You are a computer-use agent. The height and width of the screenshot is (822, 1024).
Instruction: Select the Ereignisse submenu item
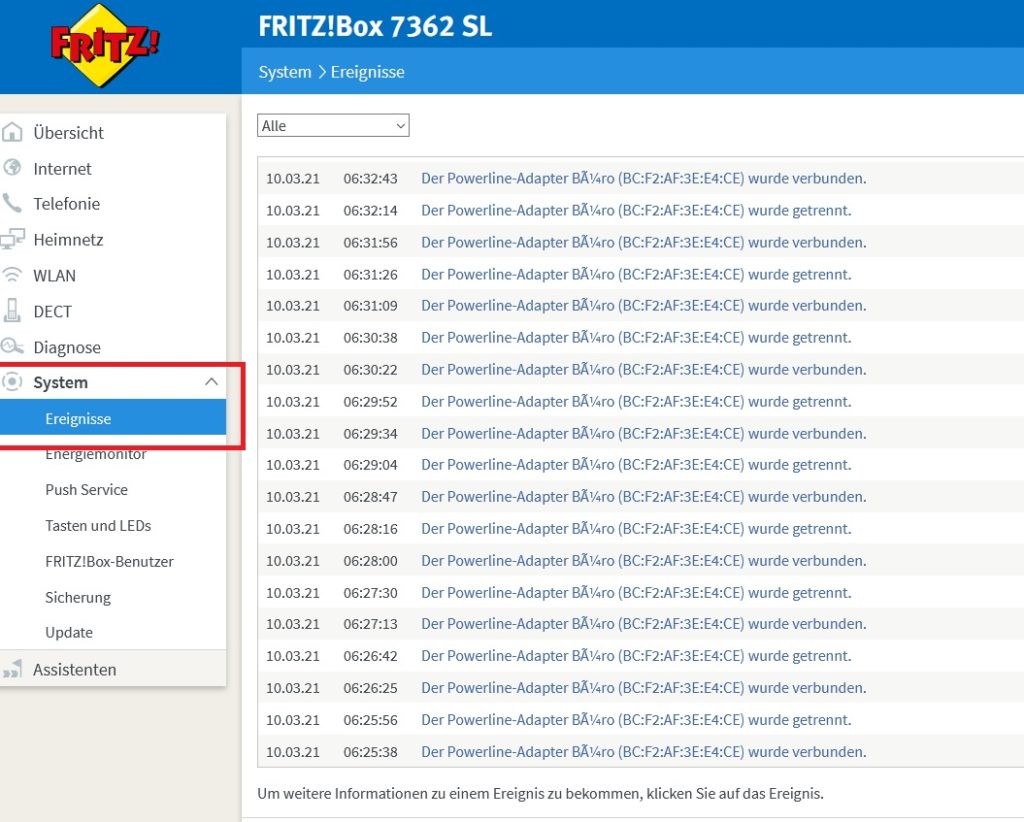point(113,418)
